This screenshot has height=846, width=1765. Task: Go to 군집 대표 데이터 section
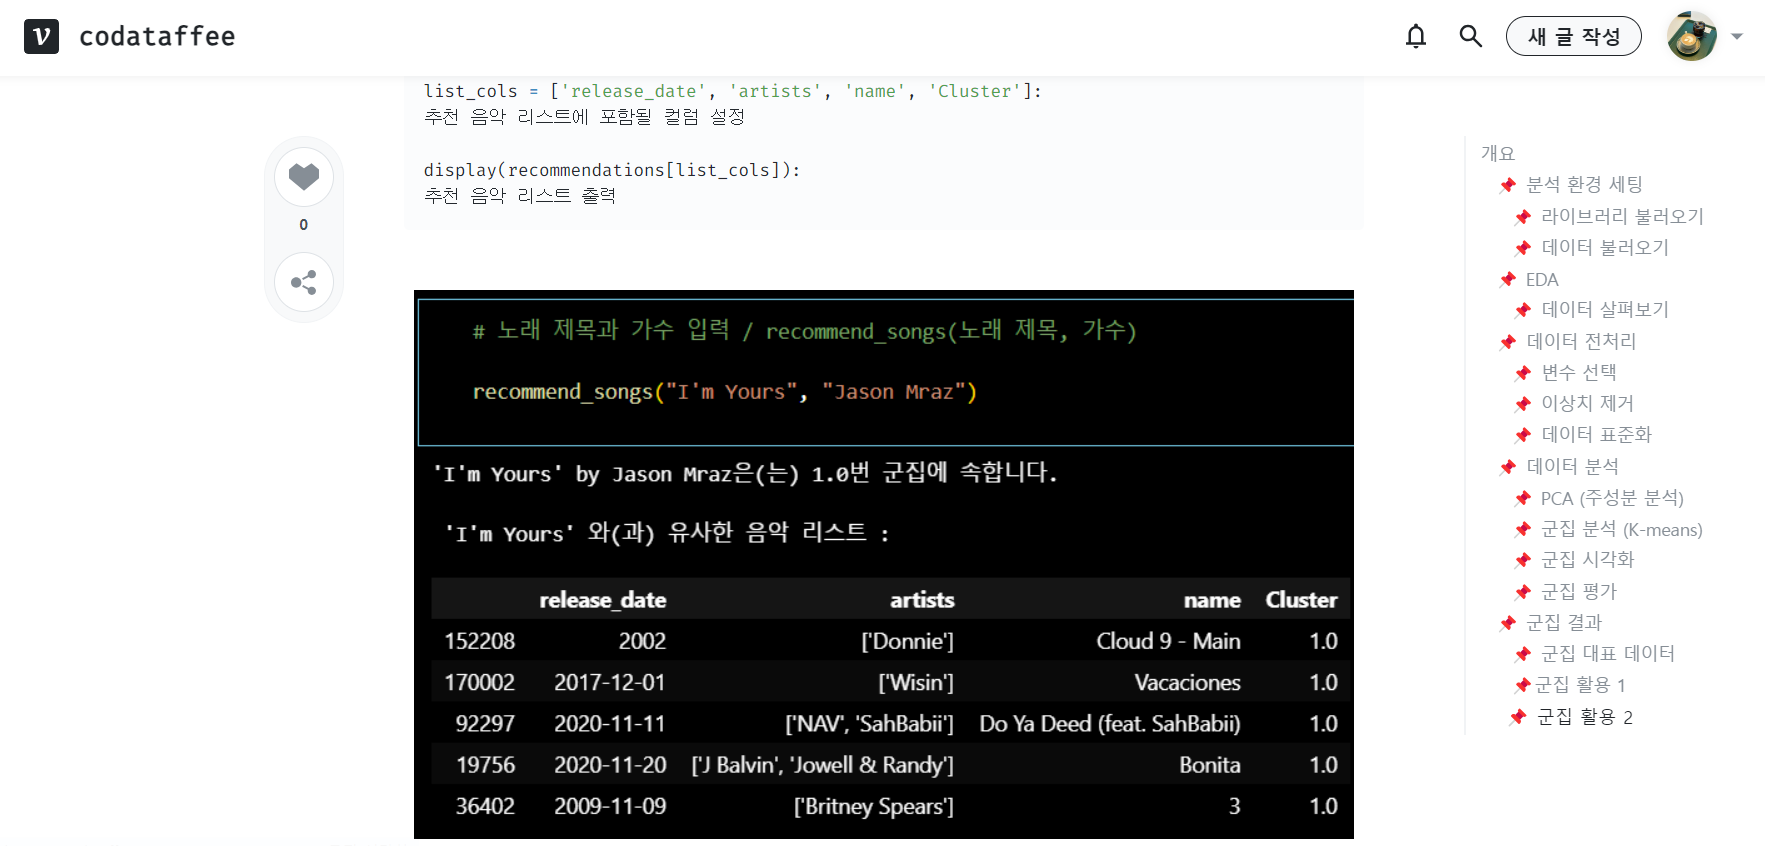coord(1608,654)
